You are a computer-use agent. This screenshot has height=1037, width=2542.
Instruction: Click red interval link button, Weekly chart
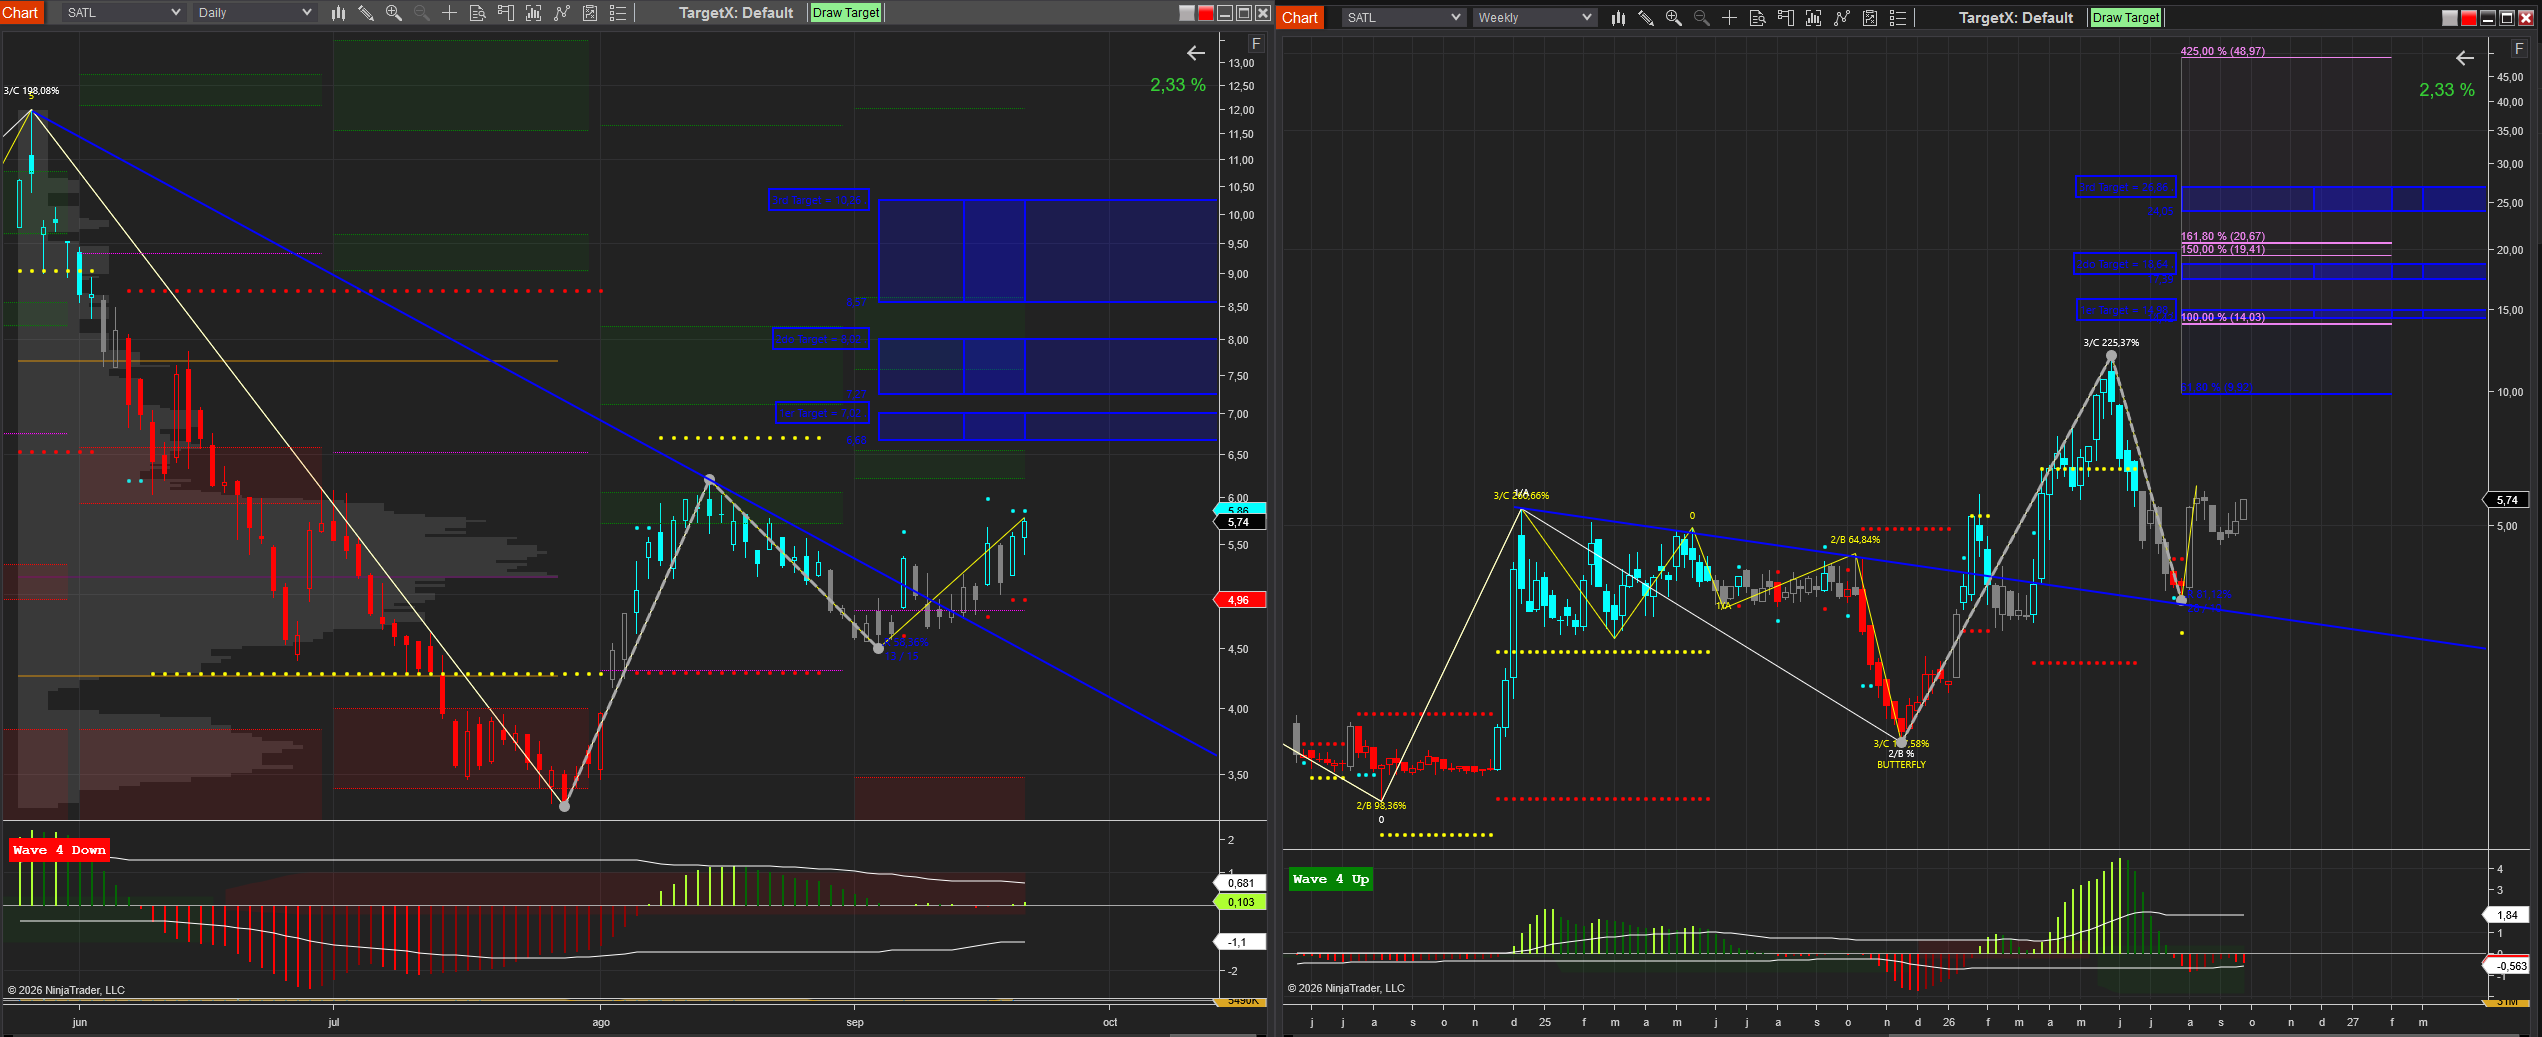(2468, 18)
